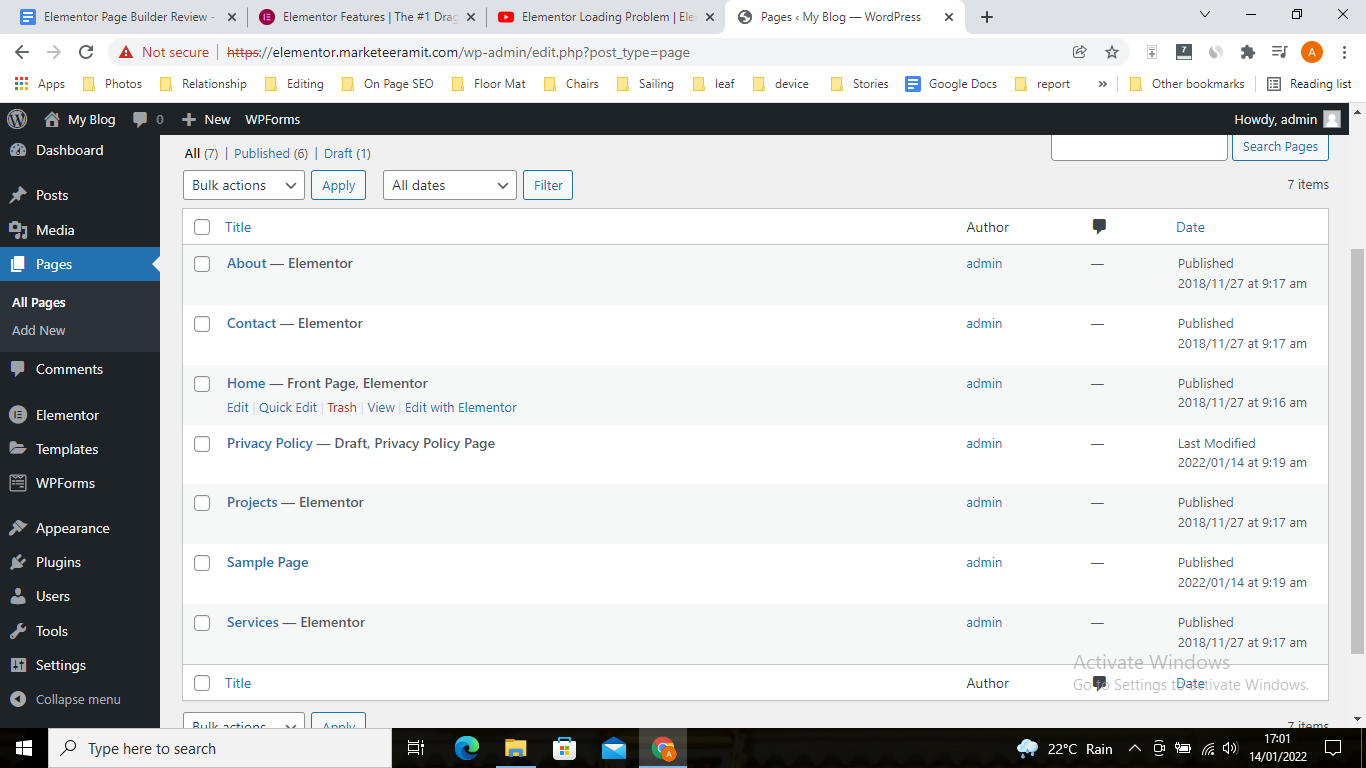The height and width of the screenshot is (768, 1366).
Task: Open Chrome tab search arrow
Action: click(x=1205, y=15)
